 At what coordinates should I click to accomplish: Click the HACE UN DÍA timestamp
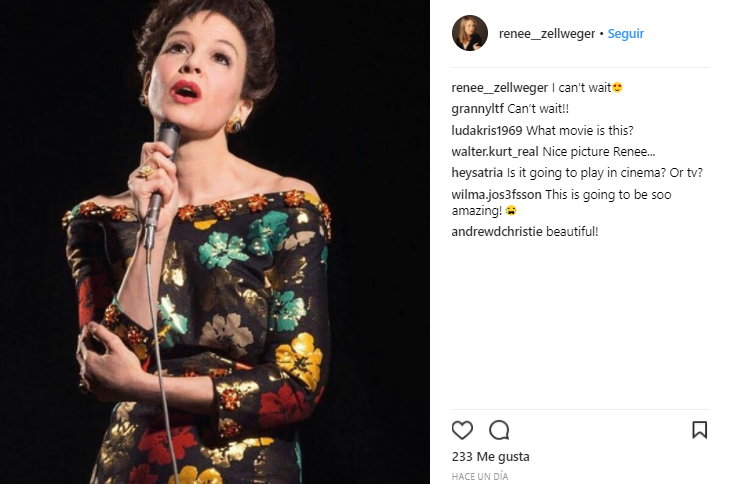tap(480, 476)
